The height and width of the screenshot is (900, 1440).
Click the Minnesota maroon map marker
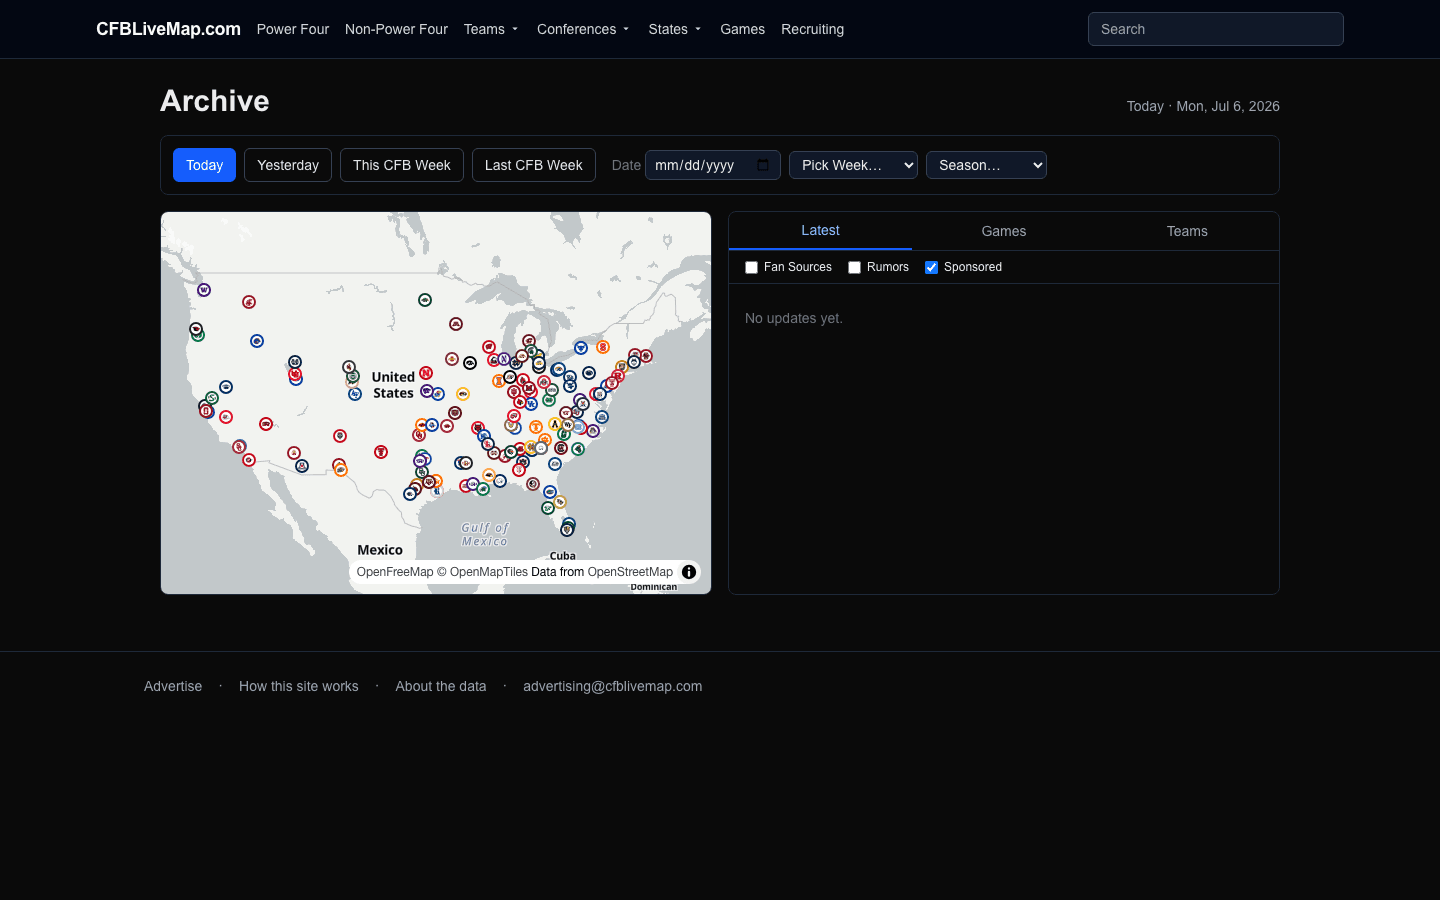pyautogui.click(x=456, y=324)
